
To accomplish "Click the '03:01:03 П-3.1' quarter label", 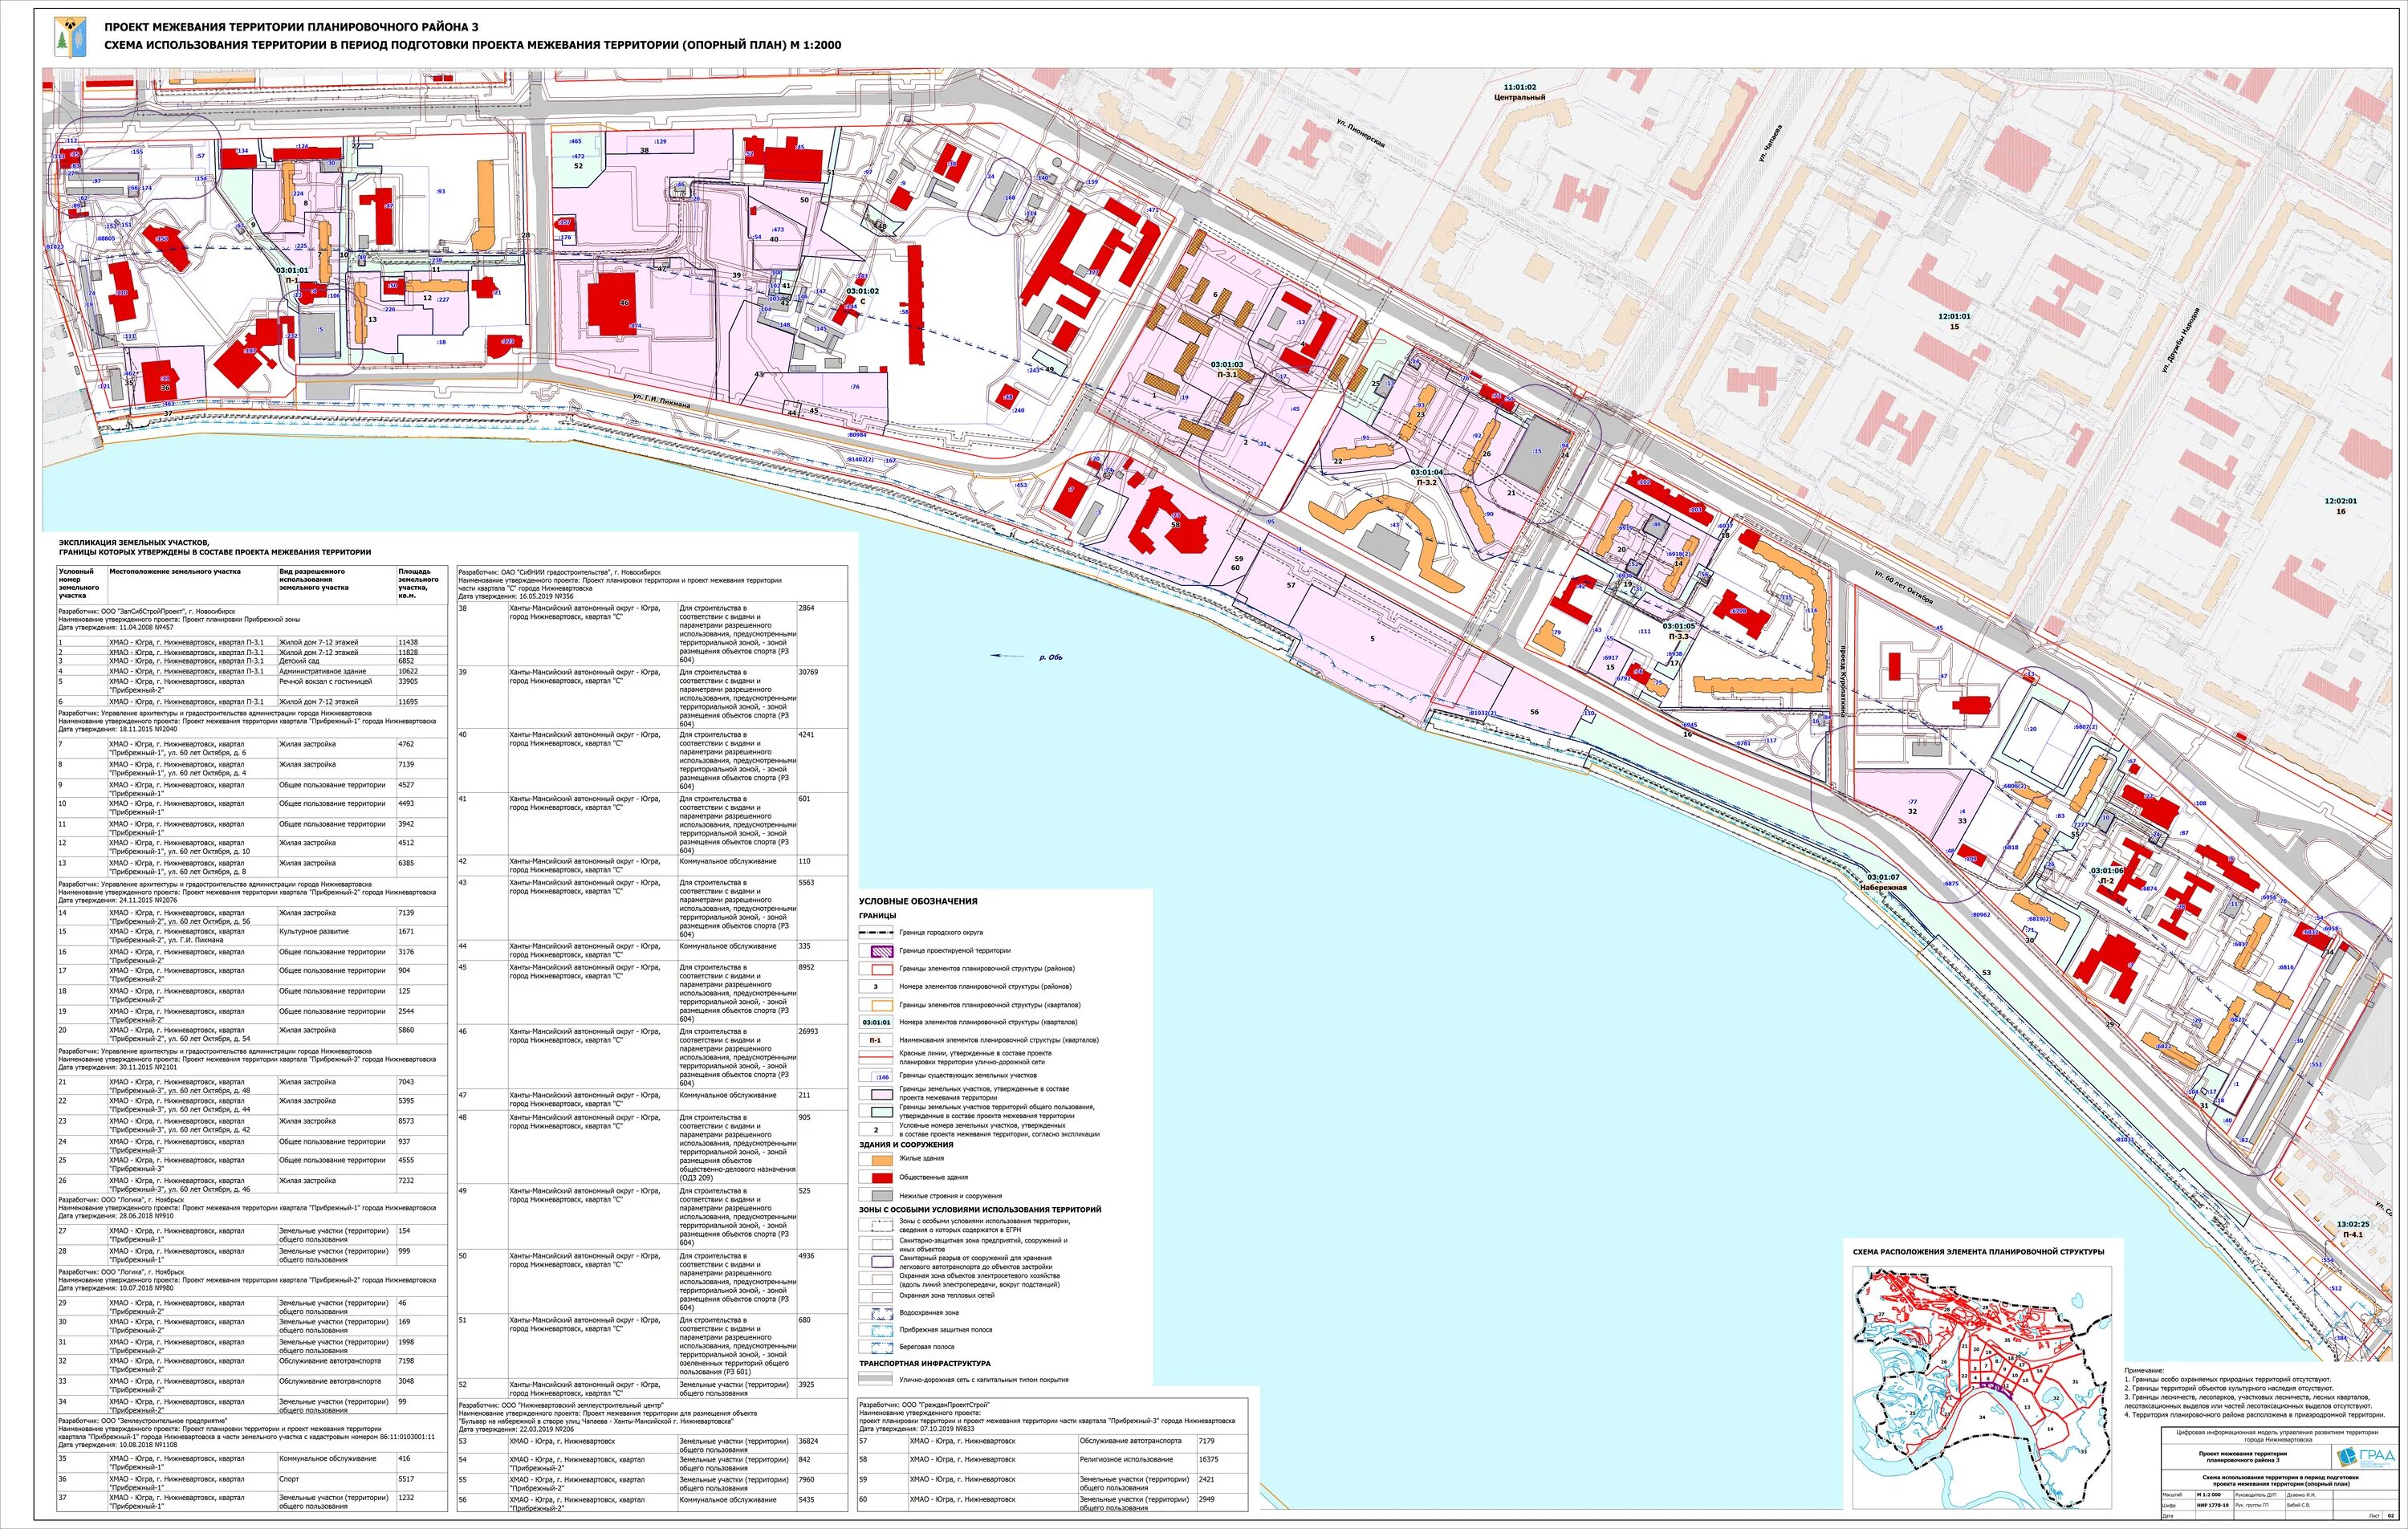I will point(1226,369).
